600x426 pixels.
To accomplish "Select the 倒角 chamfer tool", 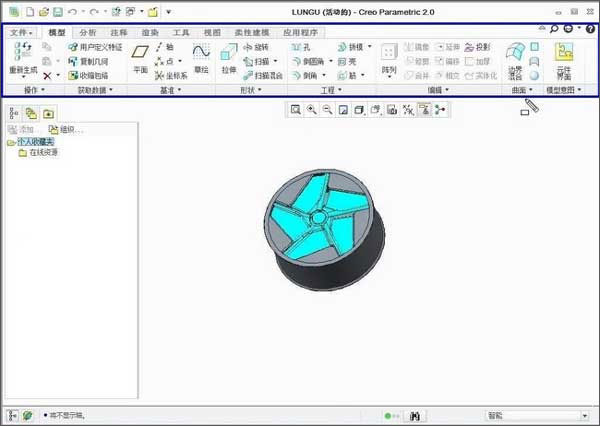I will (x=305, y=75).
